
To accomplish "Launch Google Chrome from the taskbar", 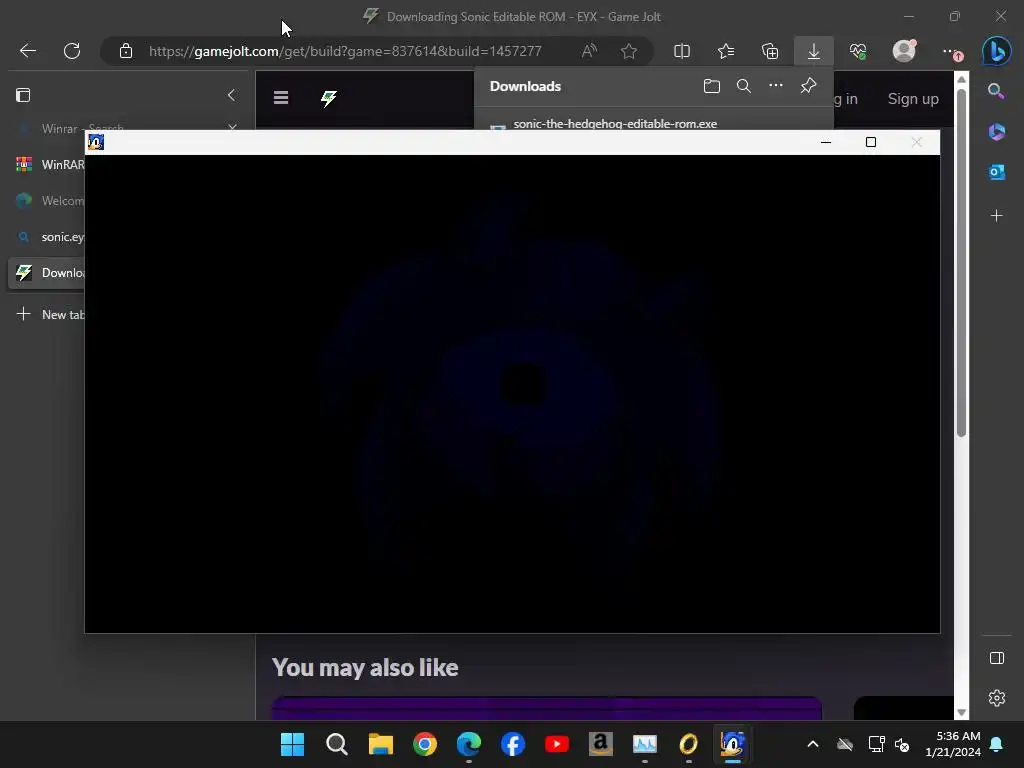I will 424,744.
